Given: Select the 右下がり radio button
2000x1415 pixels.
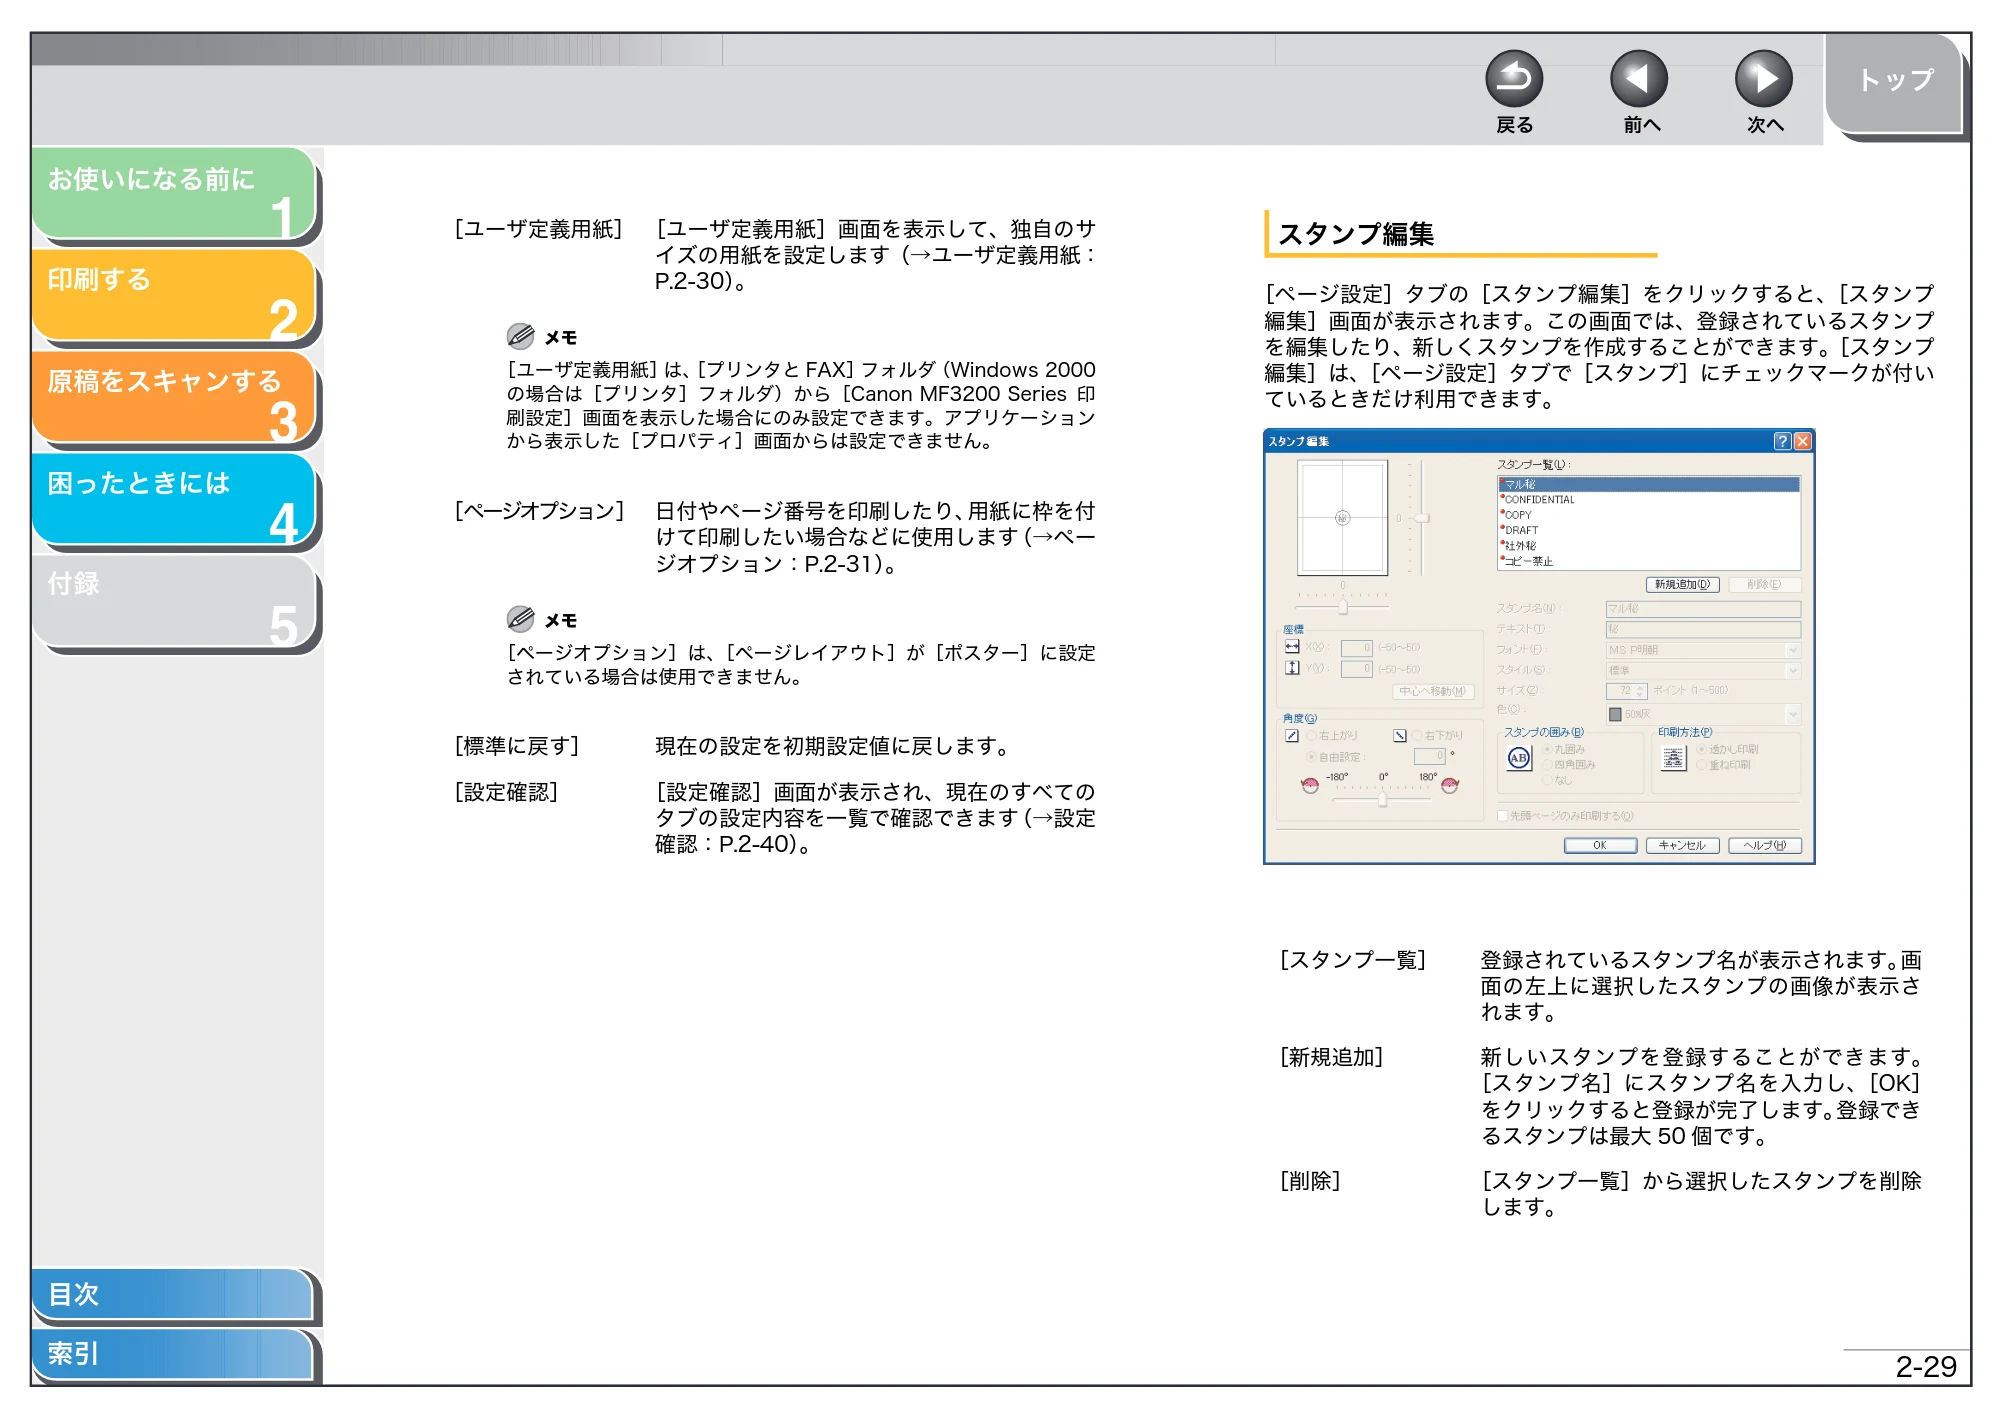Looking at the screenshot, I should [x=1417, y=736].
